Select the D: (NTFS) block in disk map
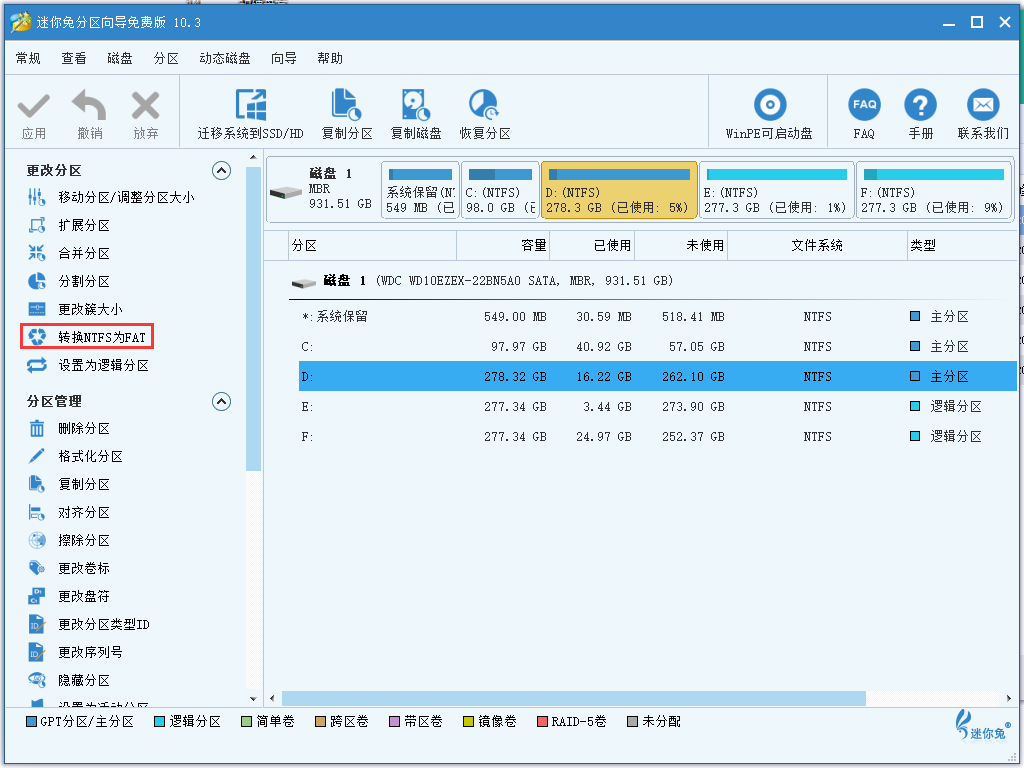Screen dimensions: 1024x768 [x=619, y=190]
